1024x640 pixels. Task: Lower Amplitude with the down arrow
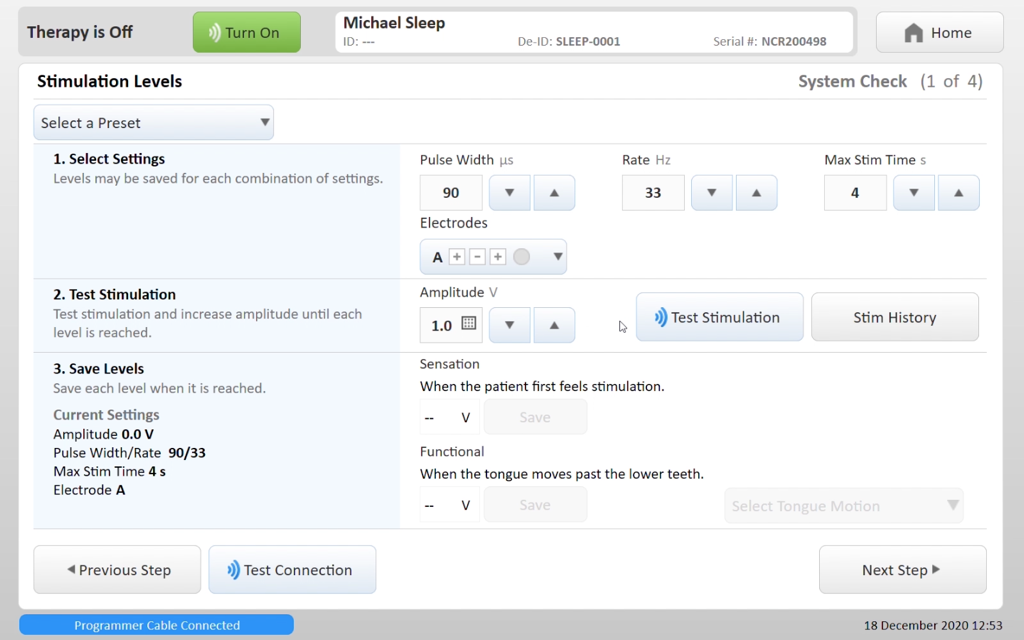tap(509, 325)
